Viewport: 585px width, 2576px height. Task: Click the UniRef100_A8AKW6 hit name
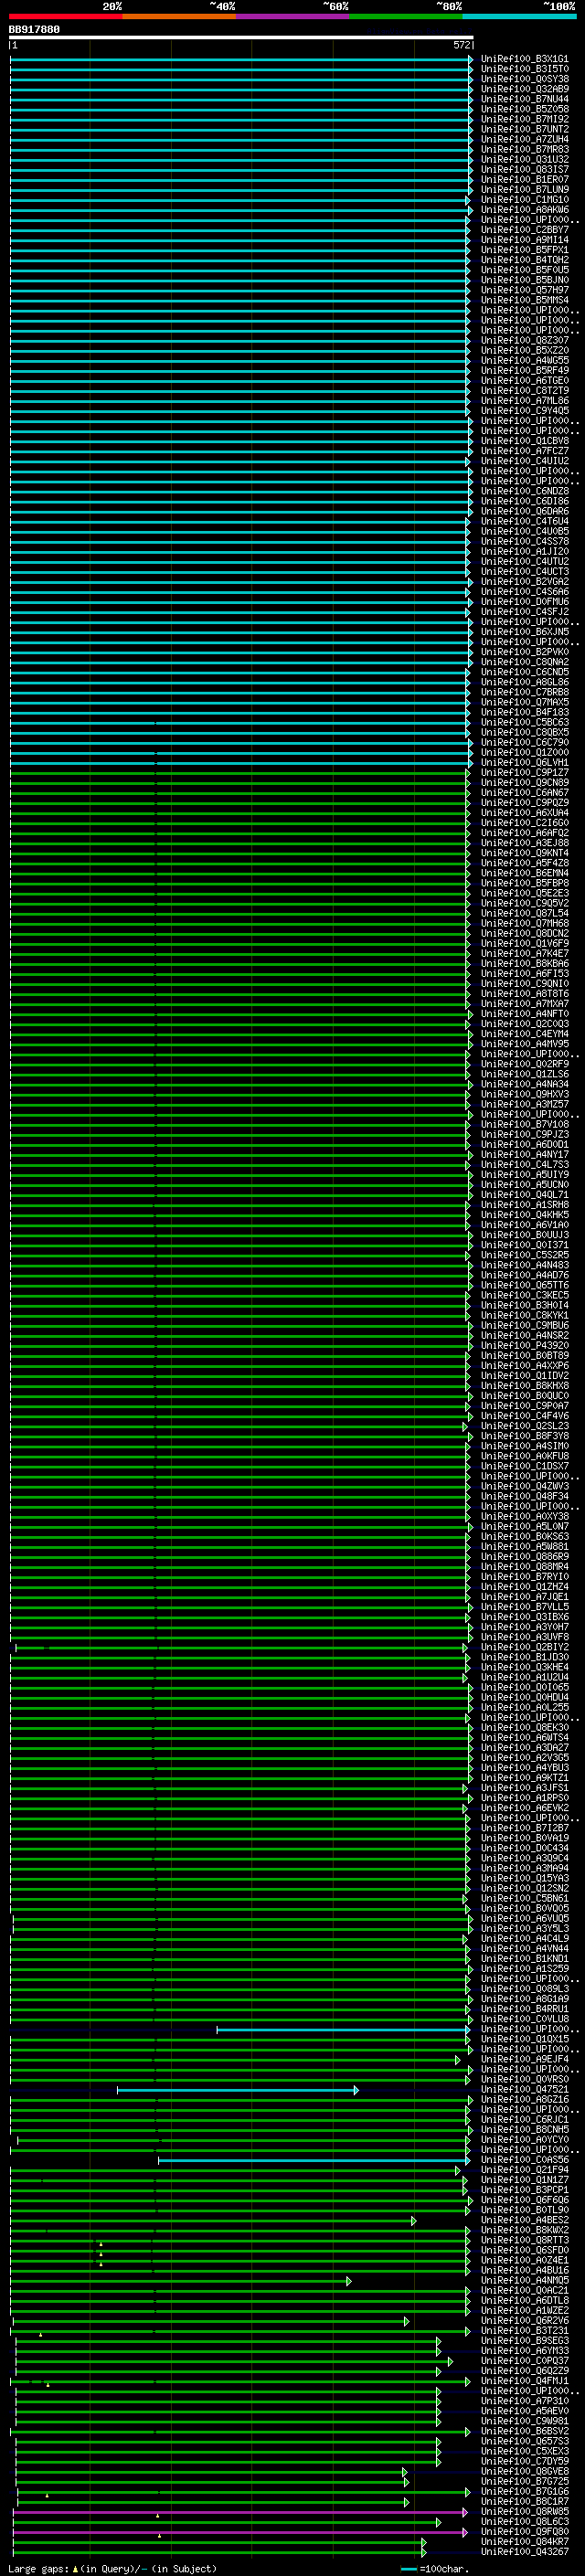tap(525, 210)
